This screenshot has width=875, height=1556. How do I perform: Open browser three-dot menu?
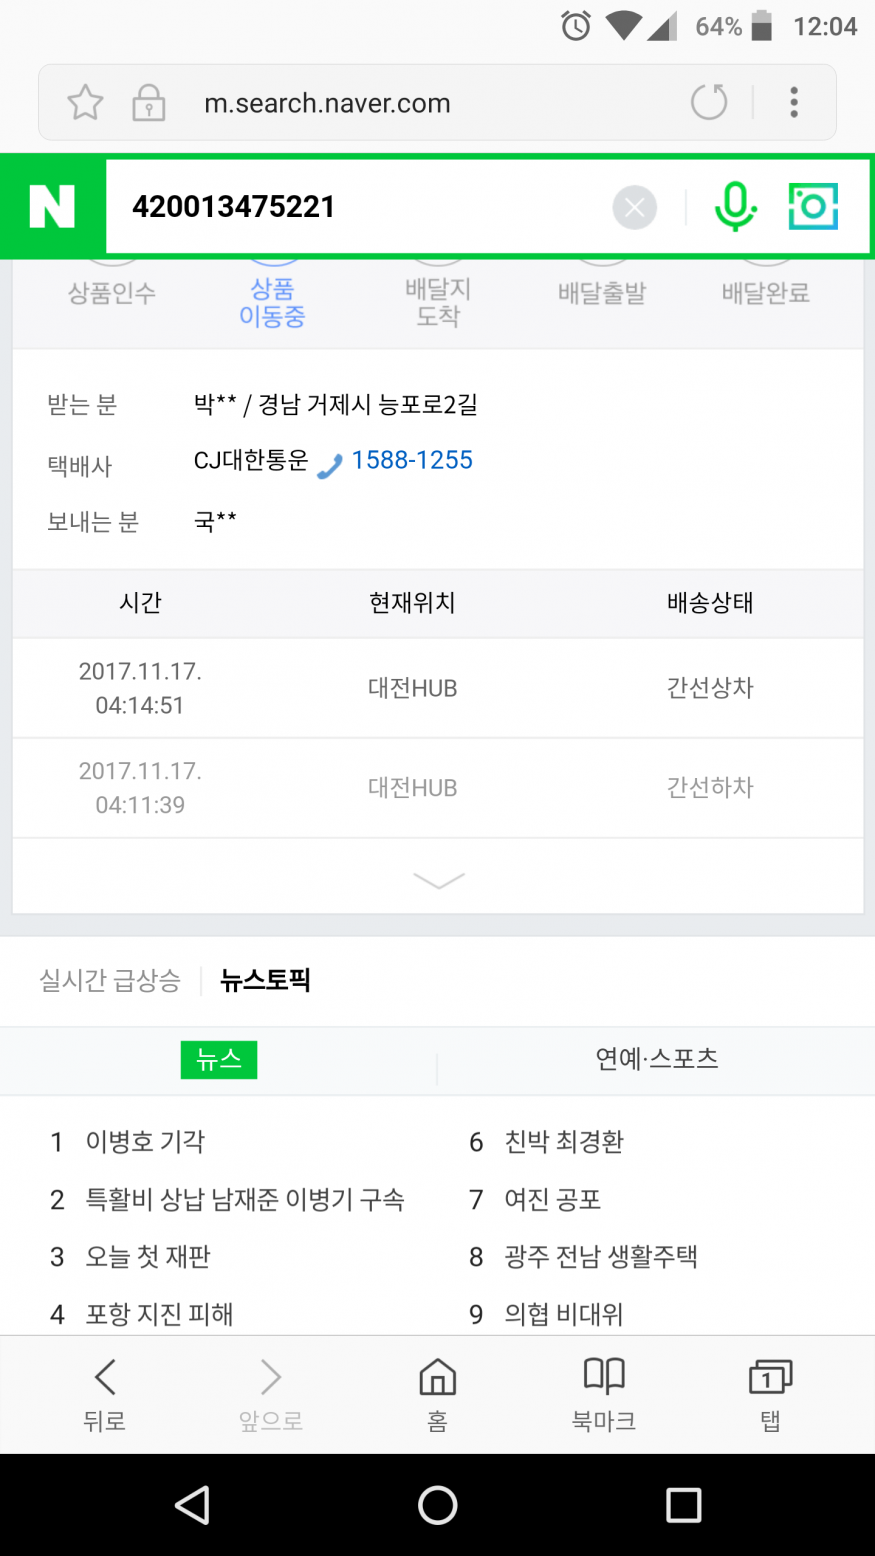(x=794, y=102)
